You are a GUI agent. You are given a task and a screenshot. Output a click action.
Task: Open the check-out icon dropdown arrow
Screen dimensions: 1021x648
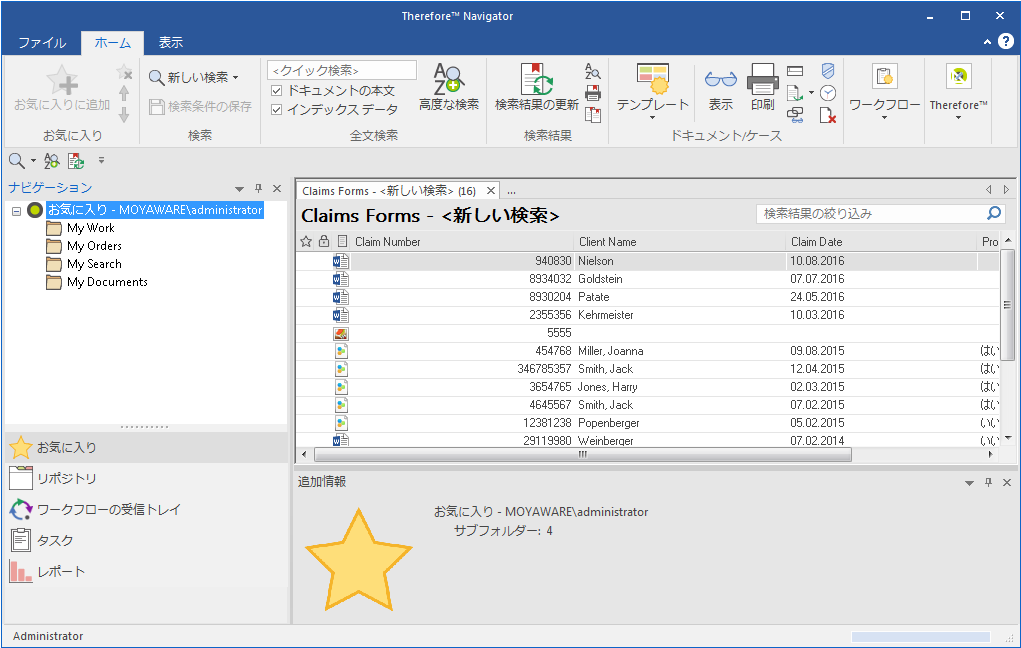[x=811, y=92]
